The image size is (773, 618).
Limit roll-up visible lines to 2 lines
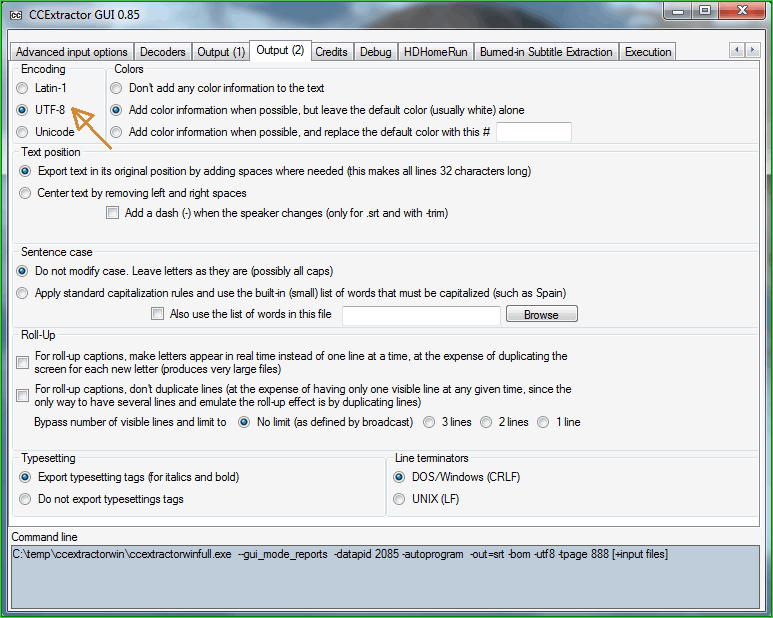click(x=487, y=422)
